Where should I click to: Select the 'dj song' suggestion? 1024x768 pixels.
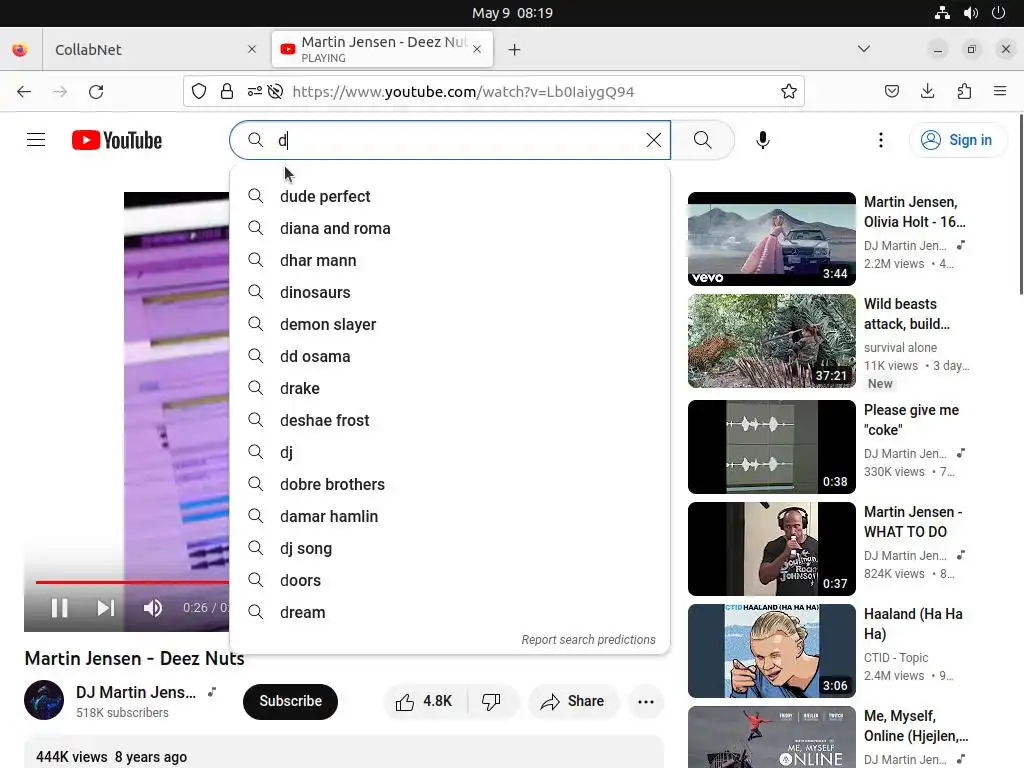(449, 548)
